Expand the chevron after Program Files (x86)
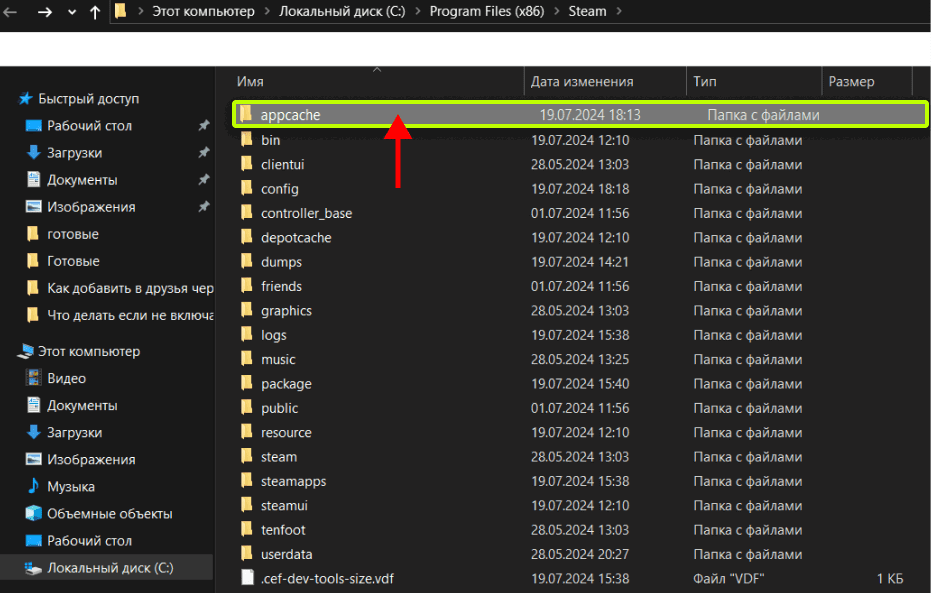This screenshot has height=593, width=931. (x=556, y=11)
